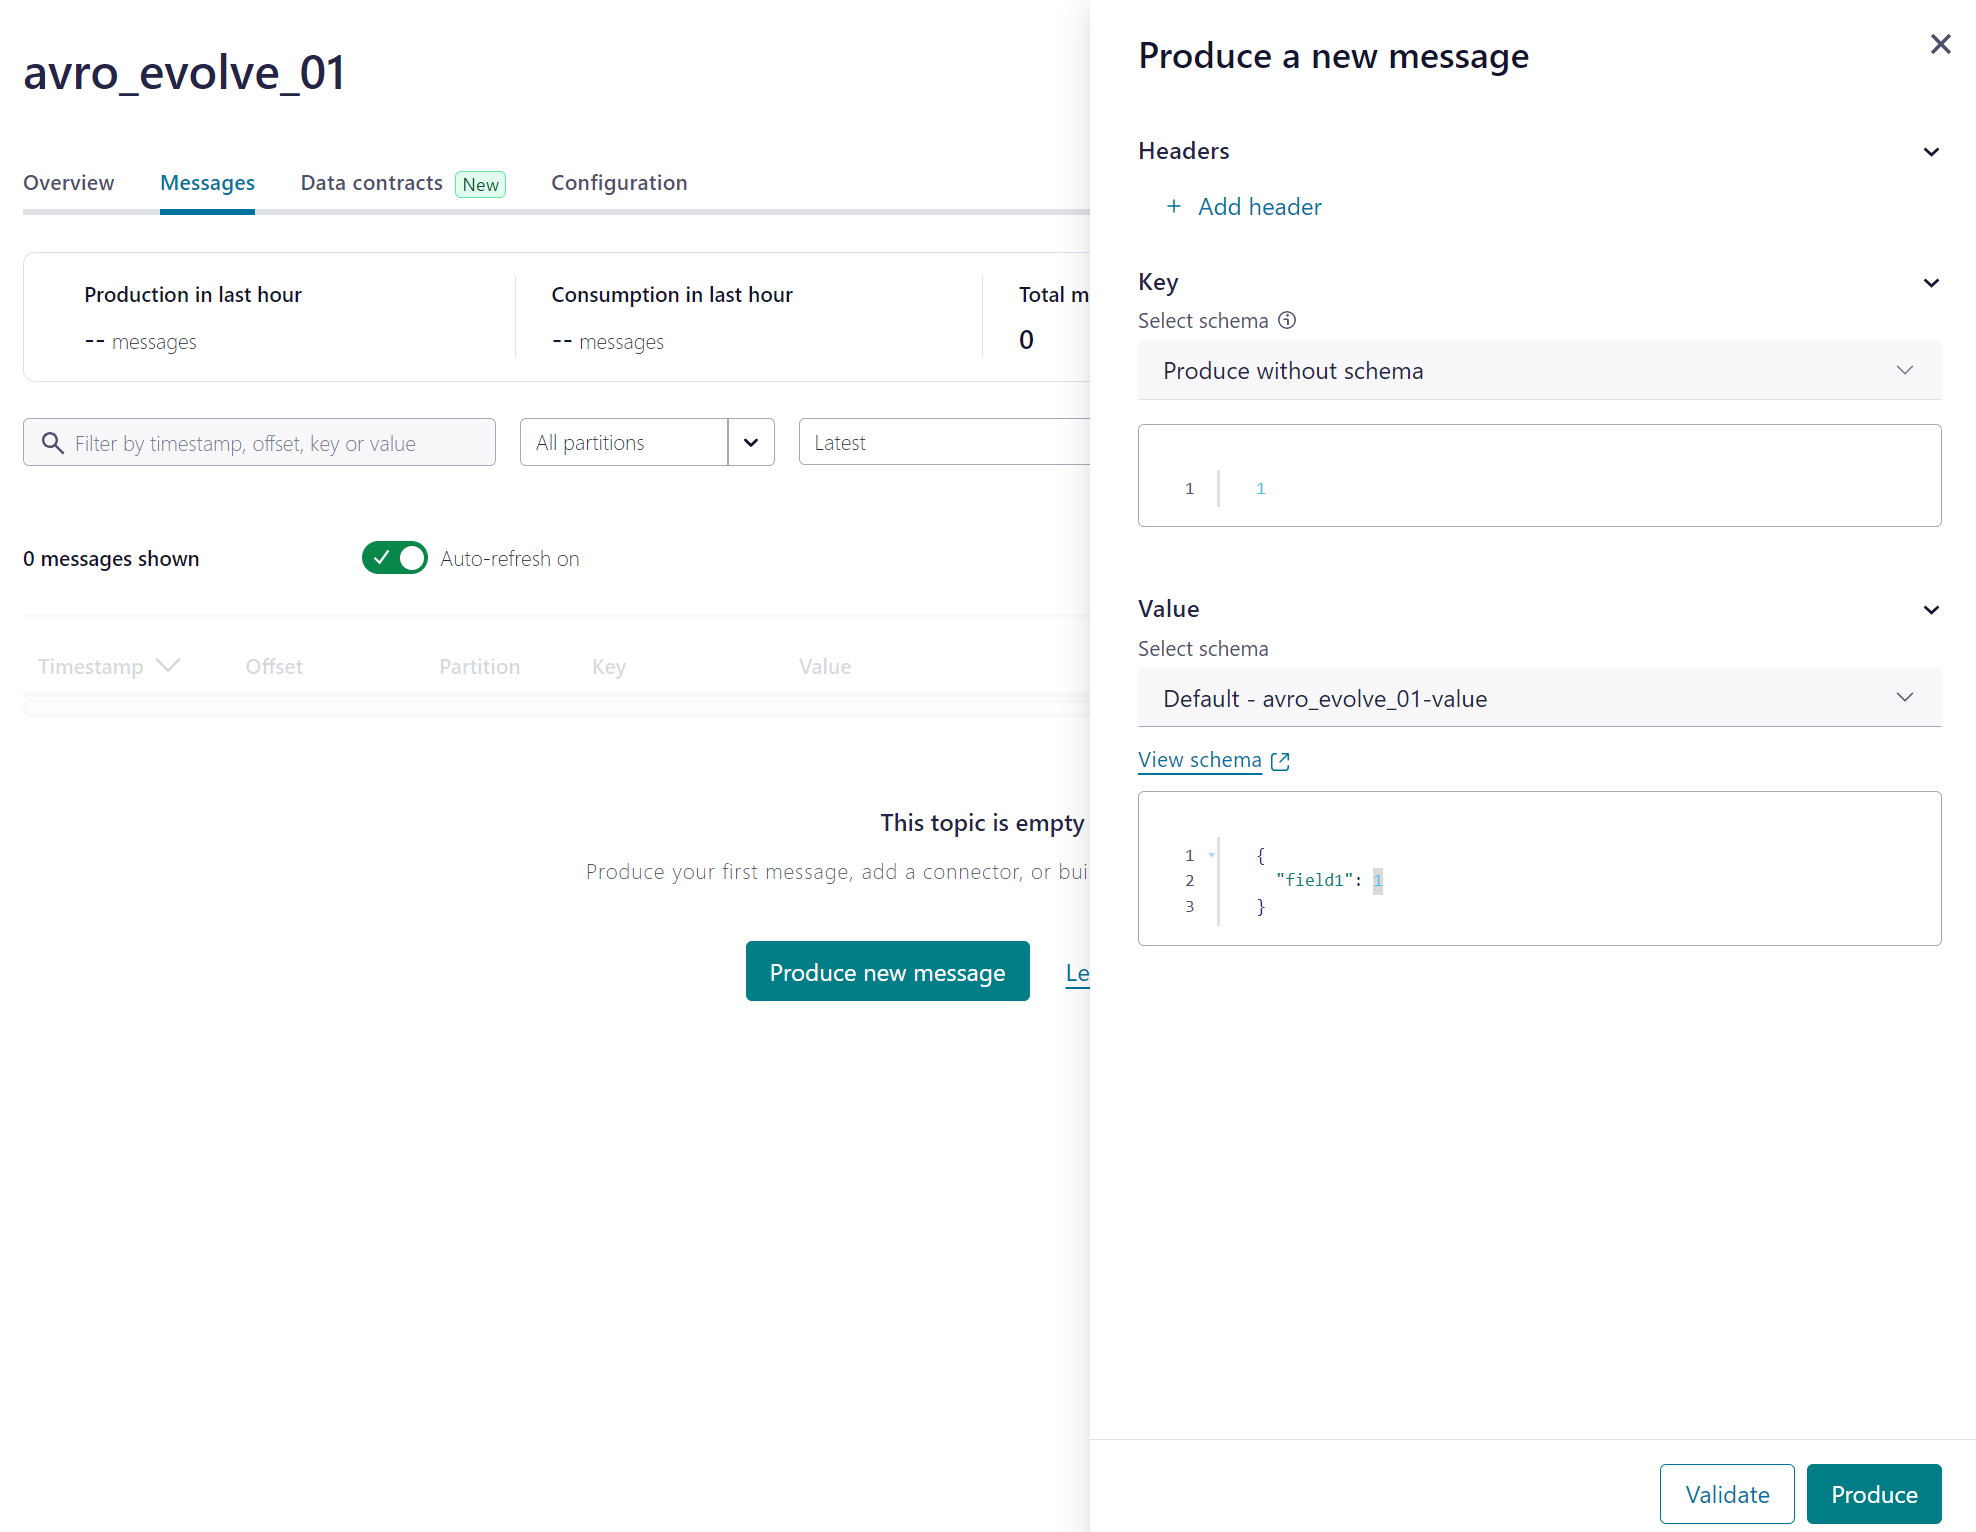The image size is (1976, 1532).
Task: Click the external link icon beside View schema
Action: (1280, 761)
